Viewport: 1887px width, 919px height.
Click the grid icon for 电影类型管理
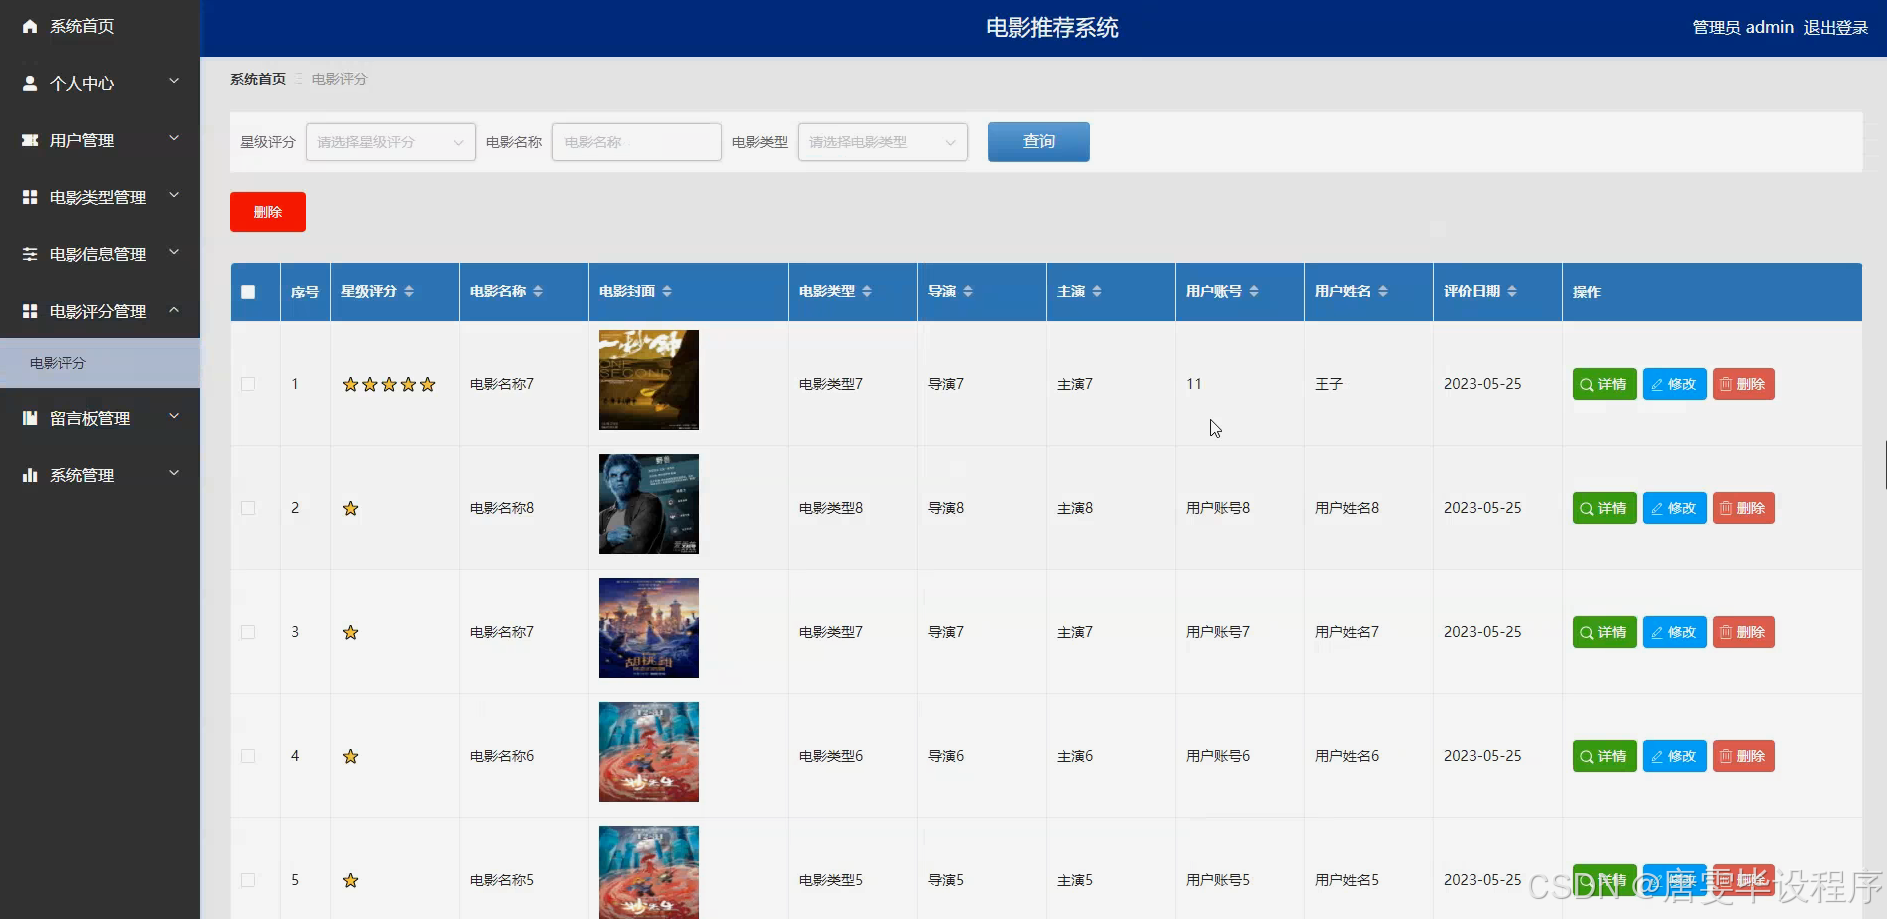click(x=30, y=197)
